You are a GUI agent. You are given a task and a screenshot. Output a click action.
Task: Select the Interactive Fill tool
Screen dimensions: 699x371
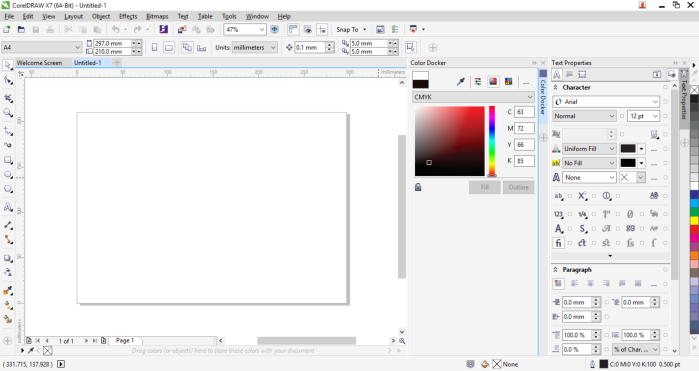8,305
